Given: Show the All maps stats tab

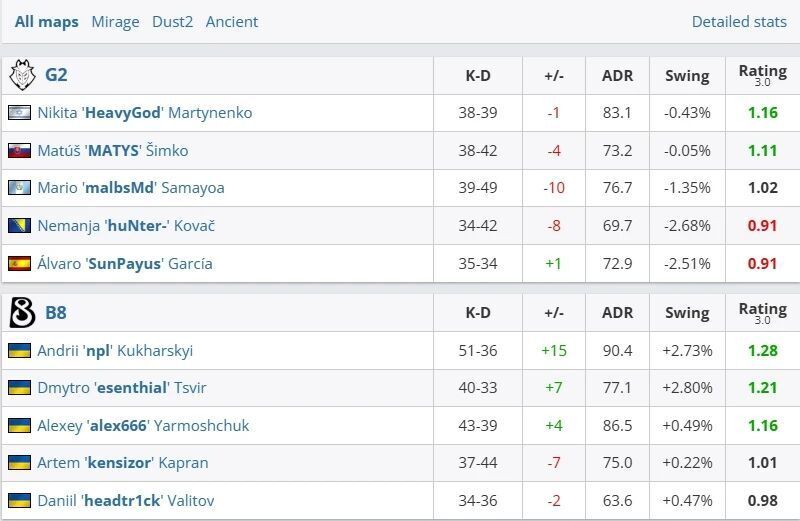Looking at the screenshot, I should tap(46, 21).
